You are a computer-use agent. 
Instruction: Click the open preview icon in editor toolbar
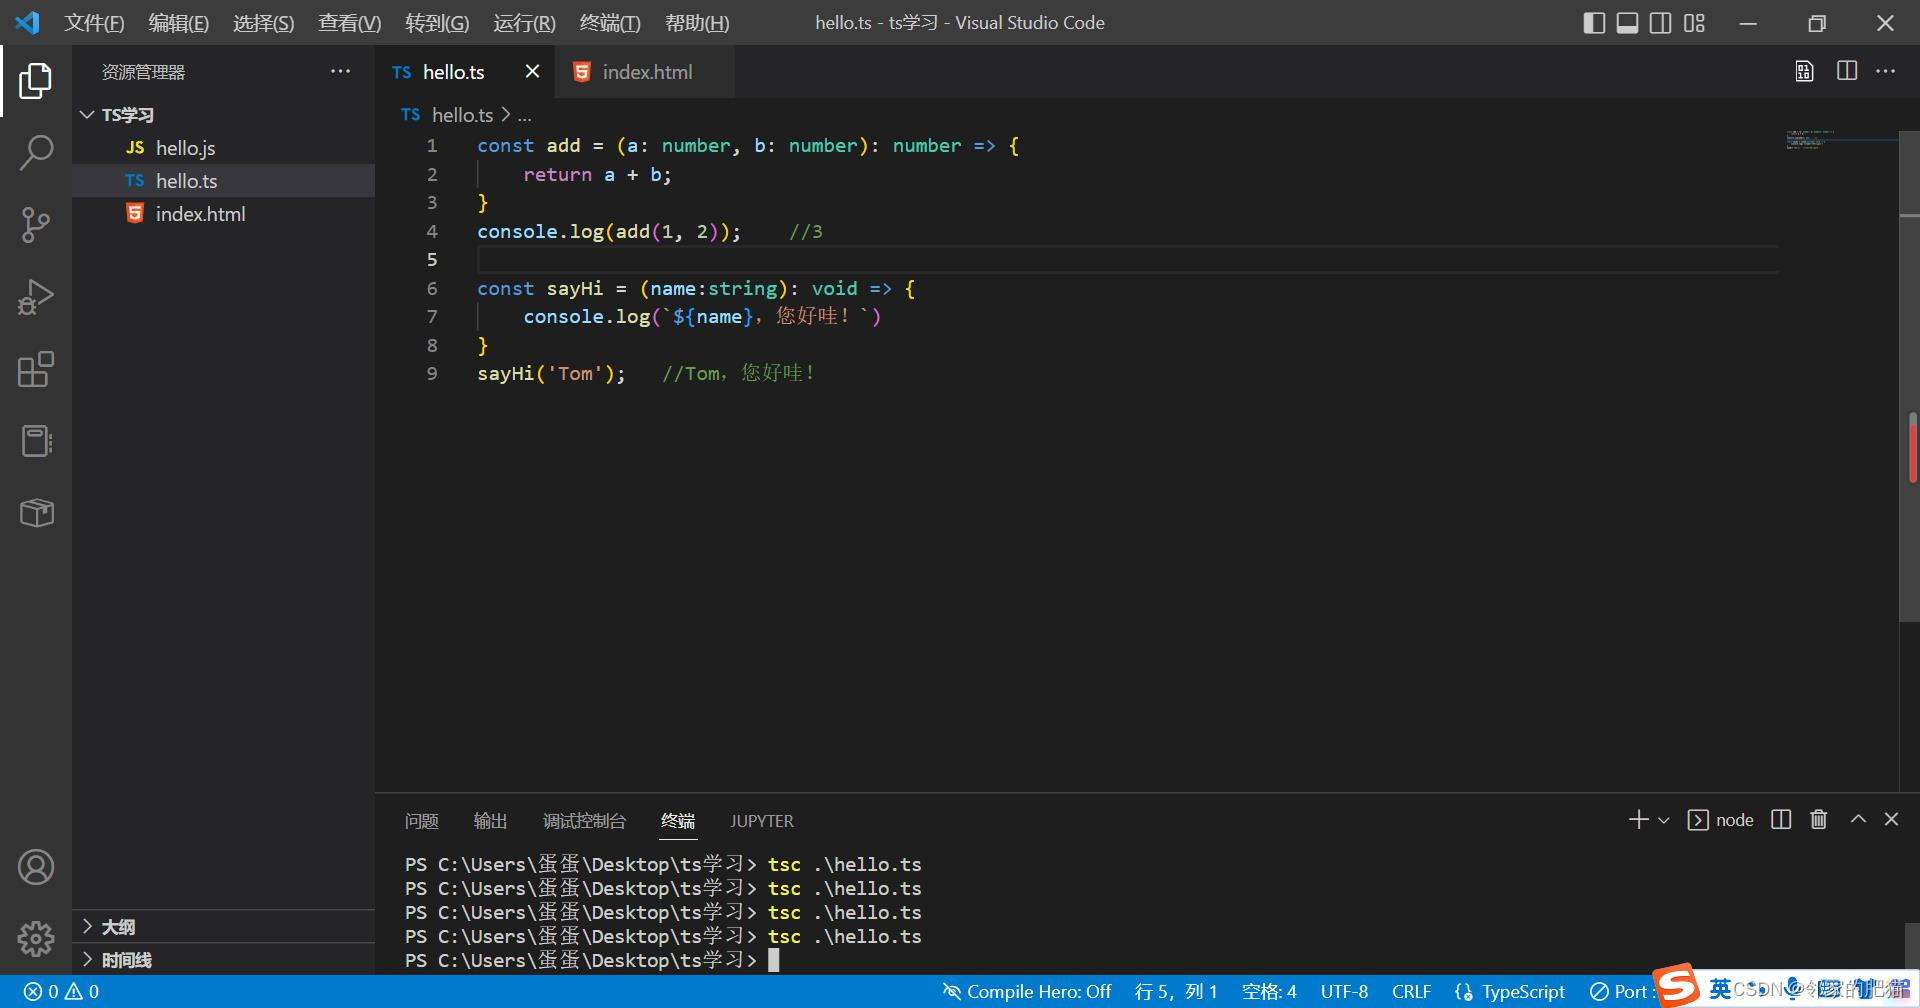(1804, 71)
